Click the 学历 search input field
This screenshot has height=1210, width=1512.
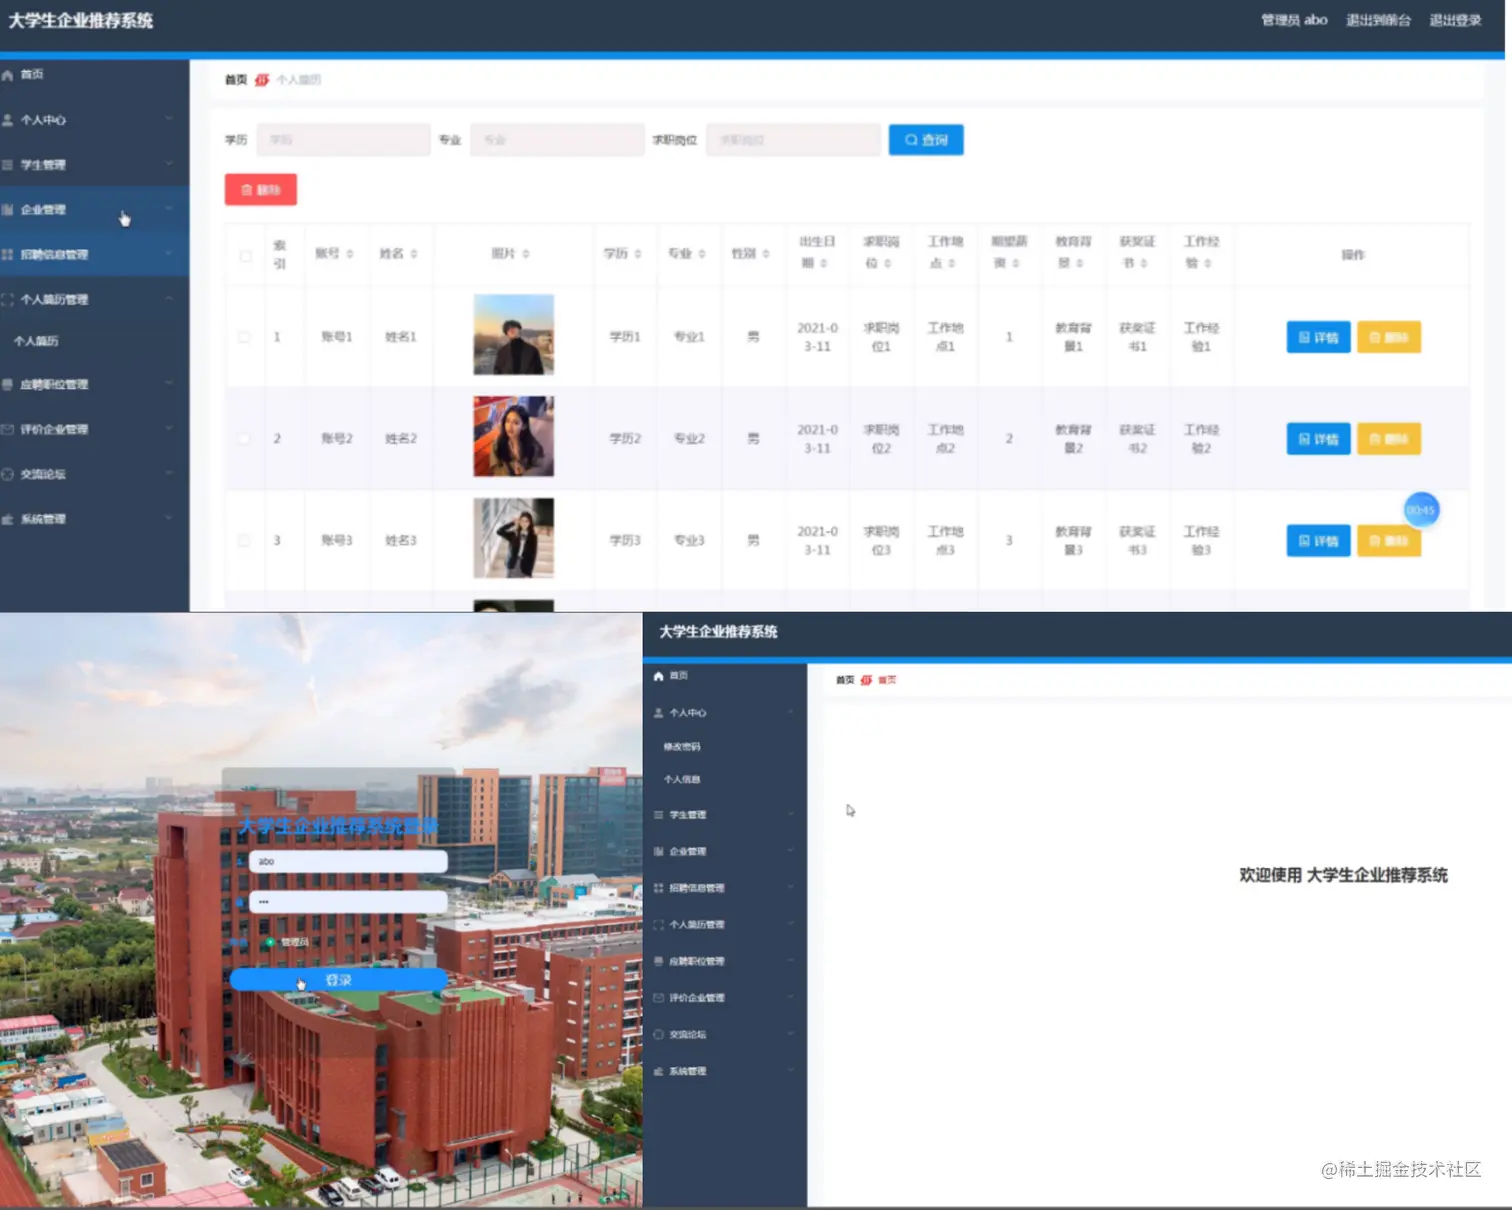coord(344,140)
